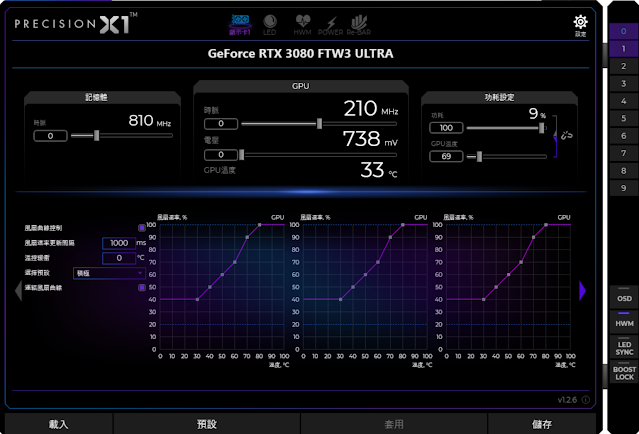Toggle LED SYNC in the side panel
639x434 pixels.
[x=624, y=348]
